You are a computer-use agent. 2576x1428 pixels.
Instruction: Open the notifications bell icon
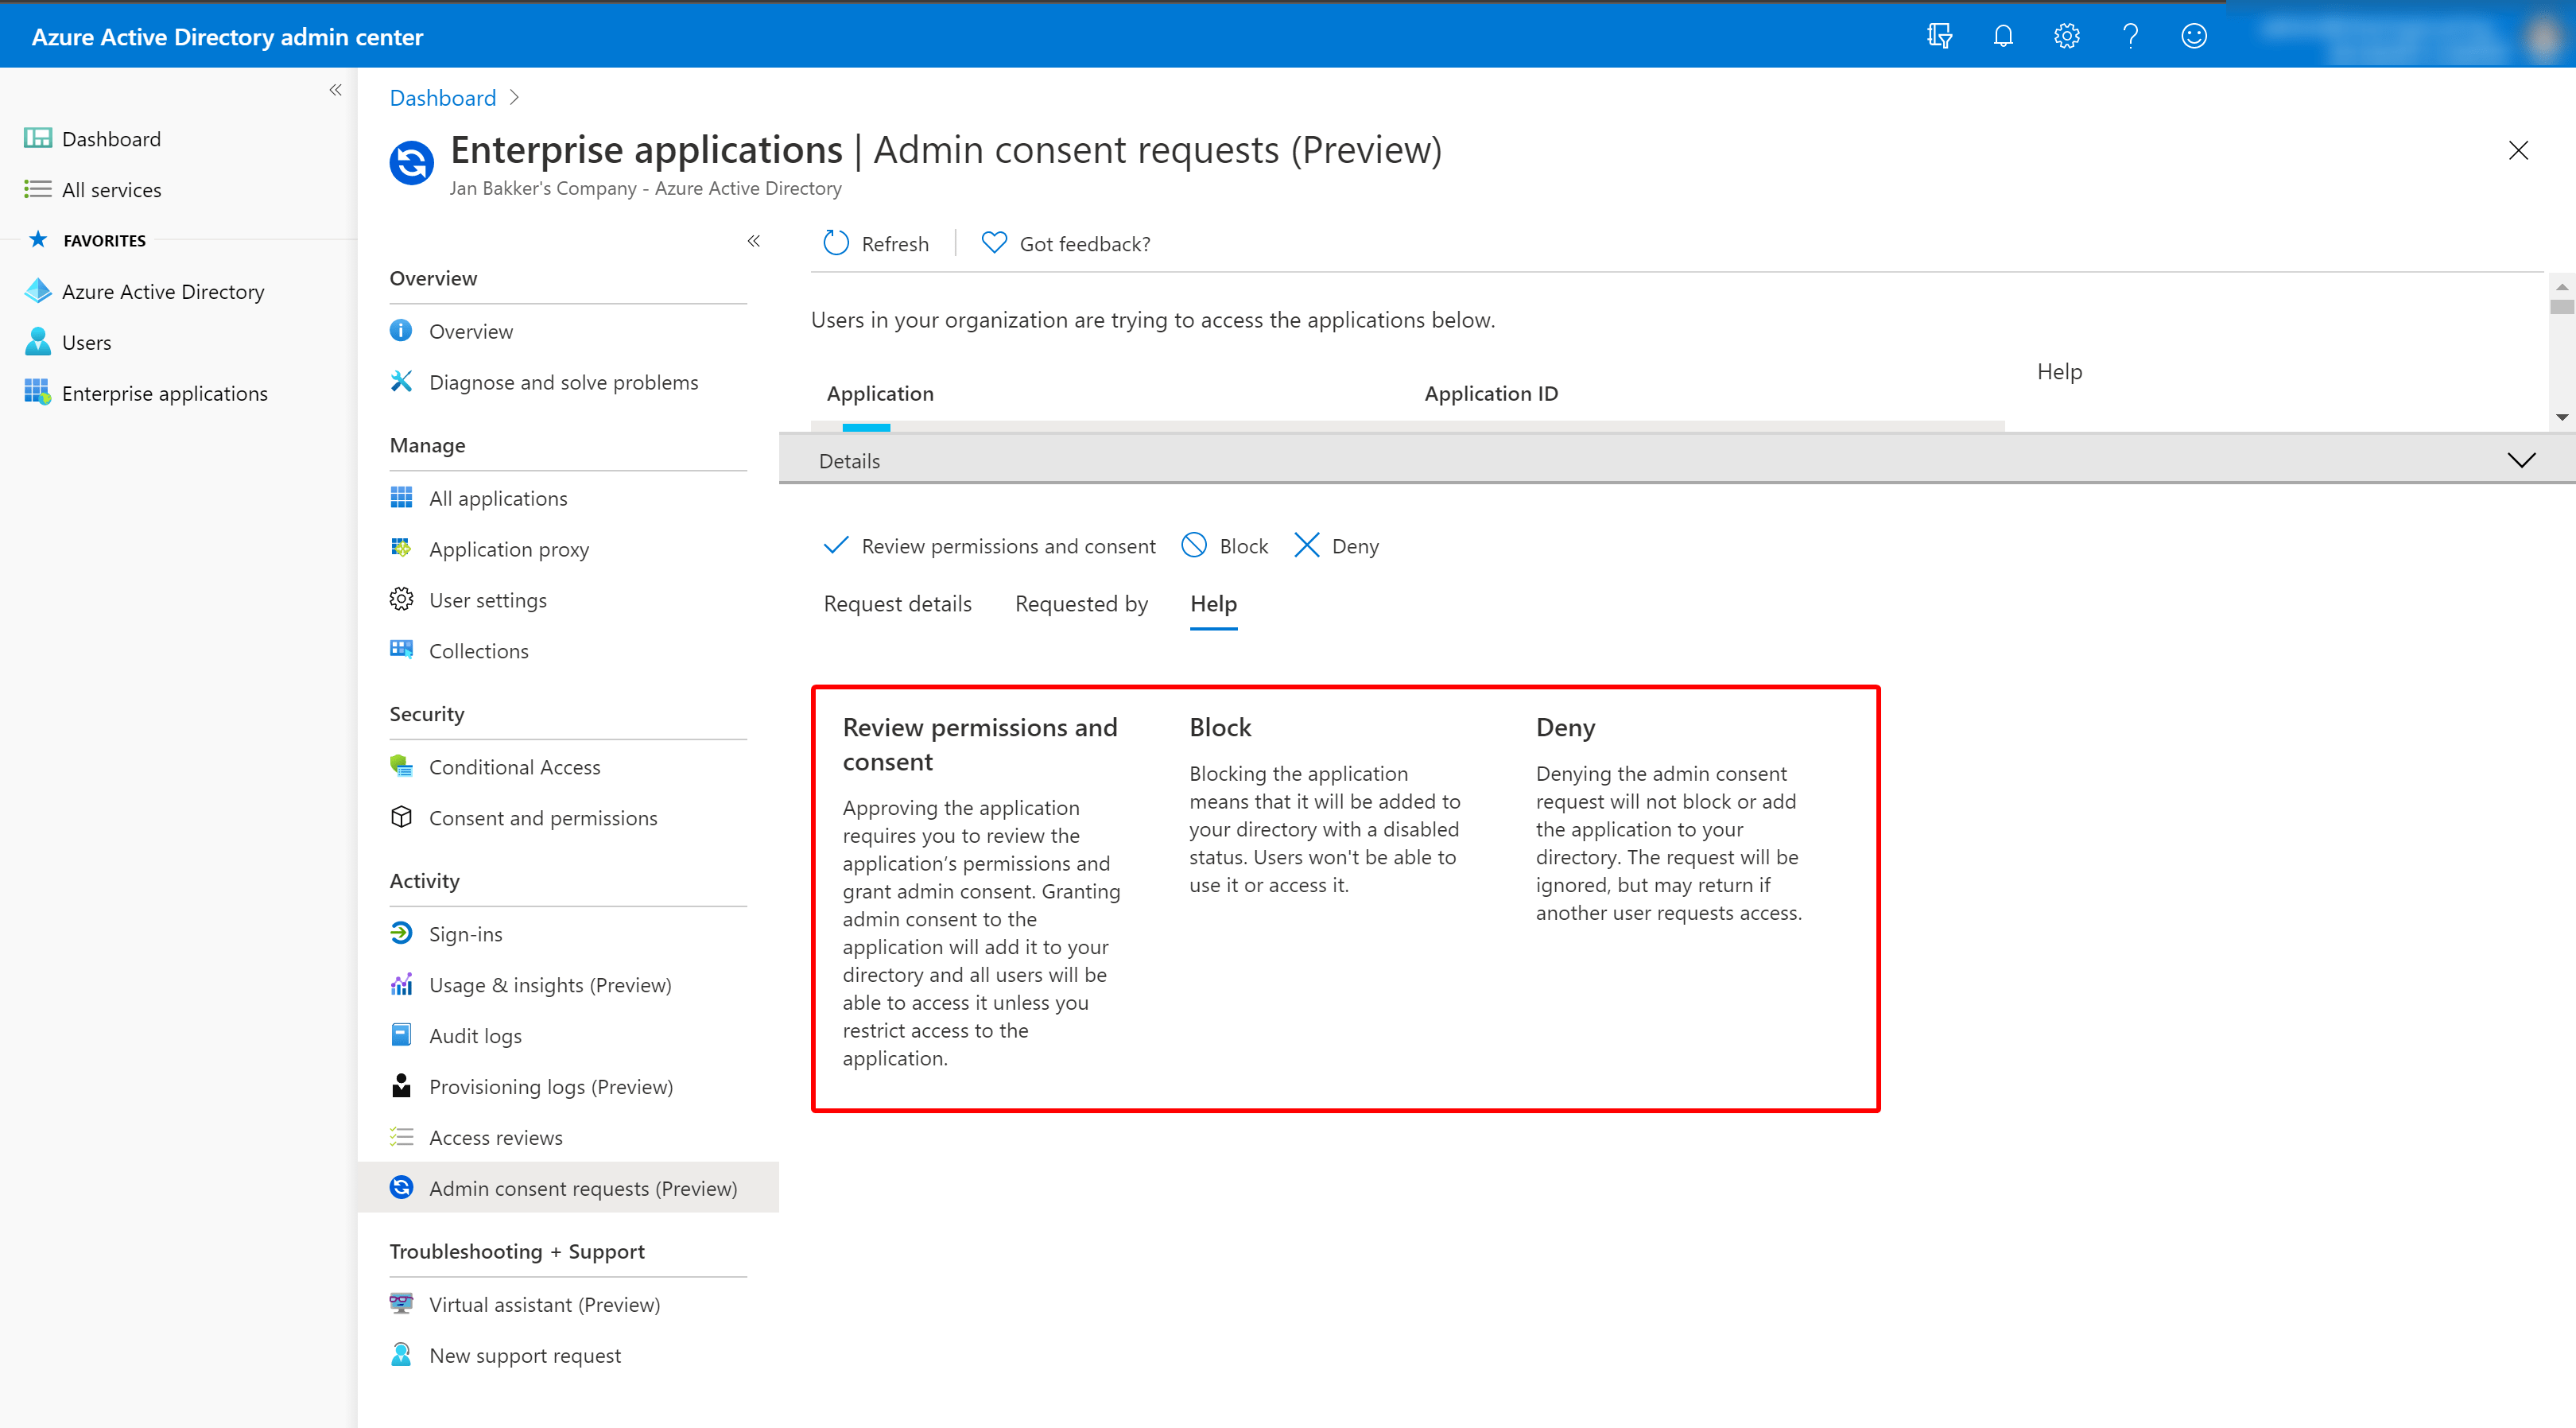[2002, 37]
